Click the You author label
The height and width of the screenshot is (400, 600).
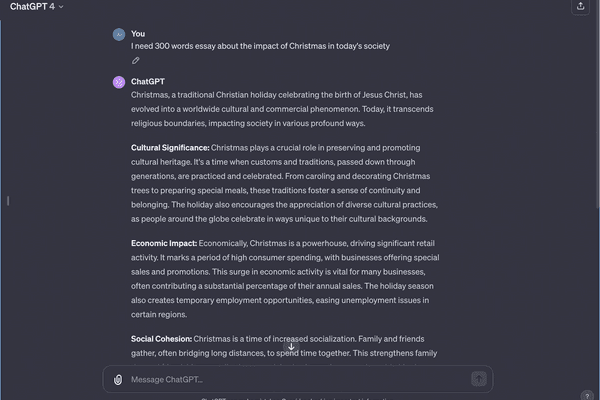[x=138, y=33]
